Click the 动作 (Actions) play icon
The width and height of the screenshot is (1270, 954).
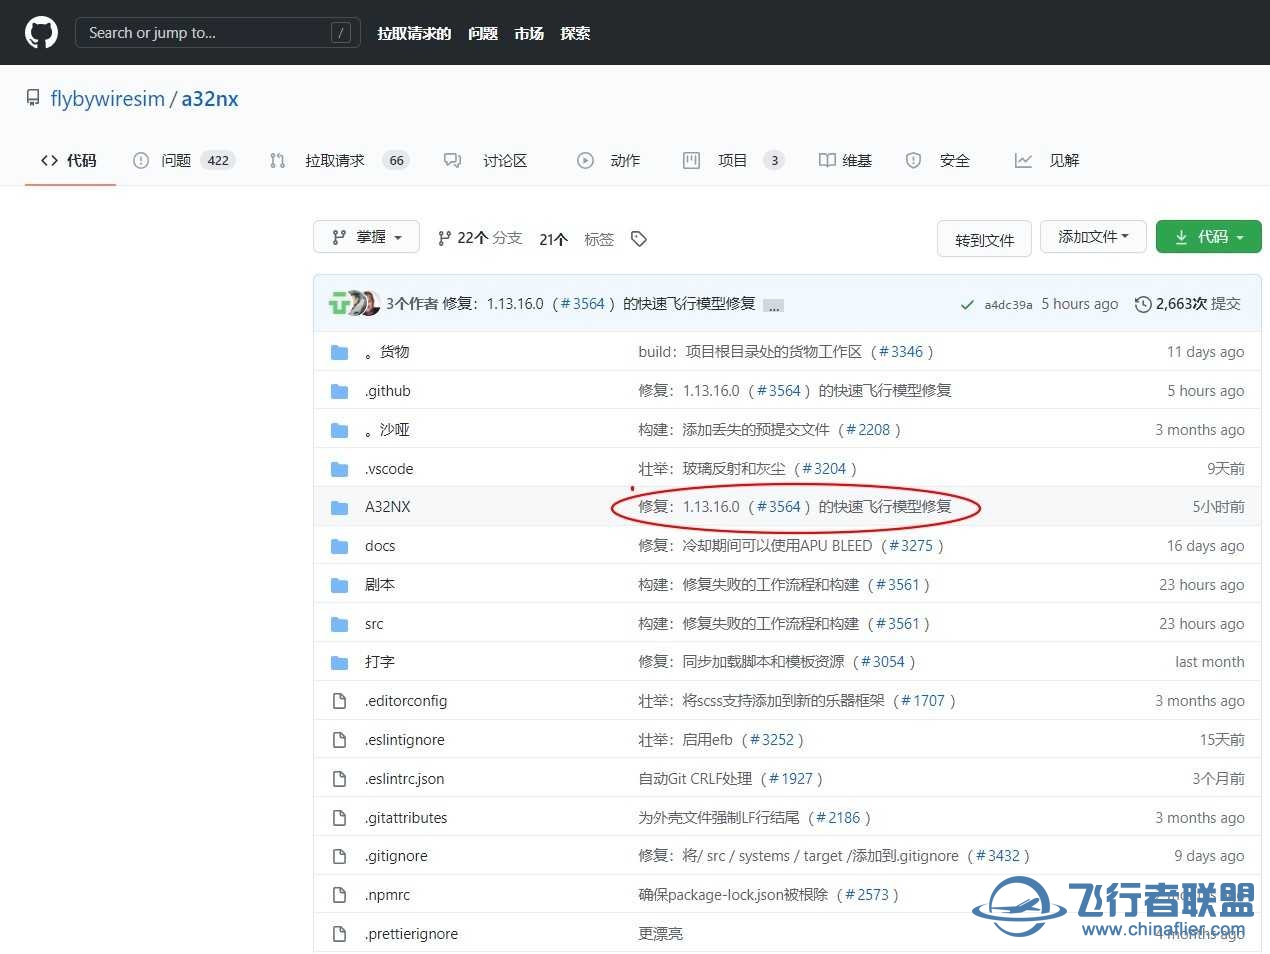(x=585, y=160)
